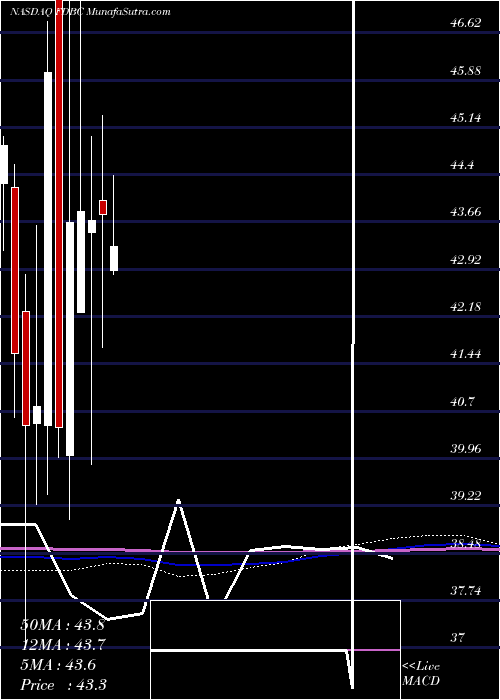Screen dimensions: 500x700
Task: Click the small red candlestick near 43.66
Action: click(103, 208)
